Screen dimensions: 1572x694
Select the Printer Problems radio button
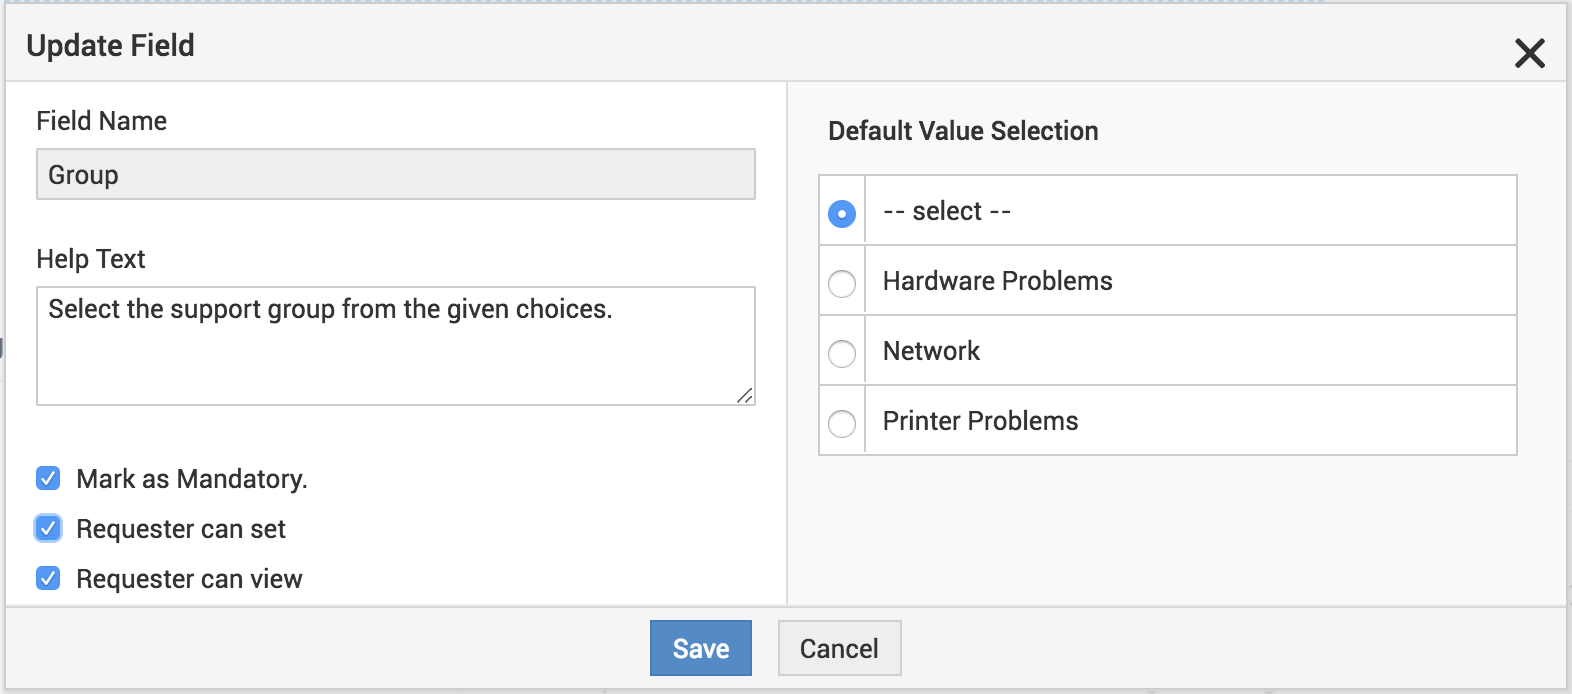[842, 423]
